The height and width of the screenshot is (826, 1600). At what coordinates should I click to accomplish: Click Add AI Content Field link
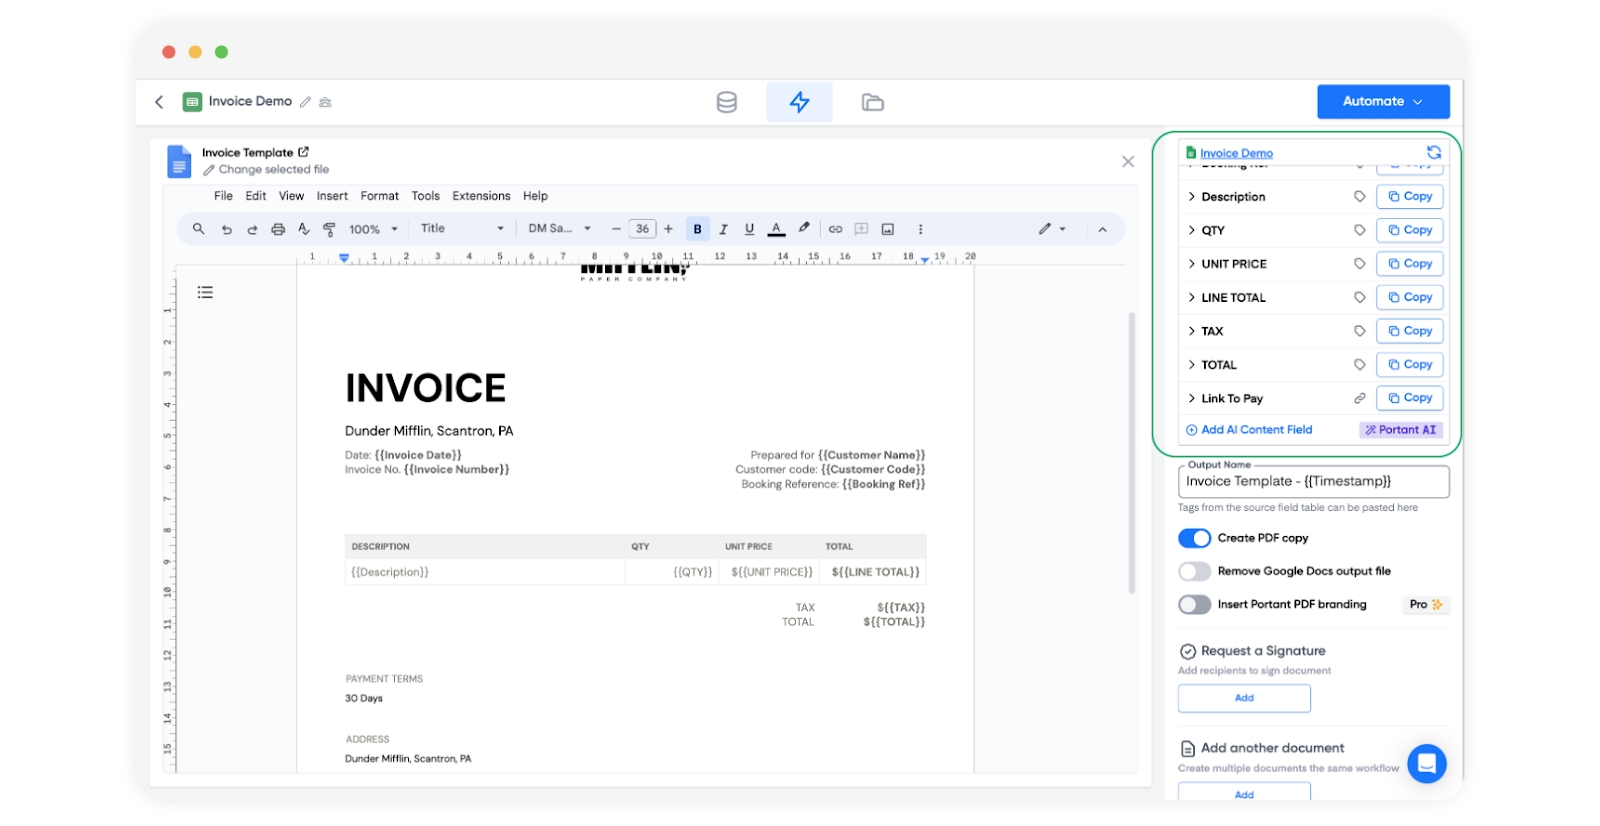(x=1256, y=430)
